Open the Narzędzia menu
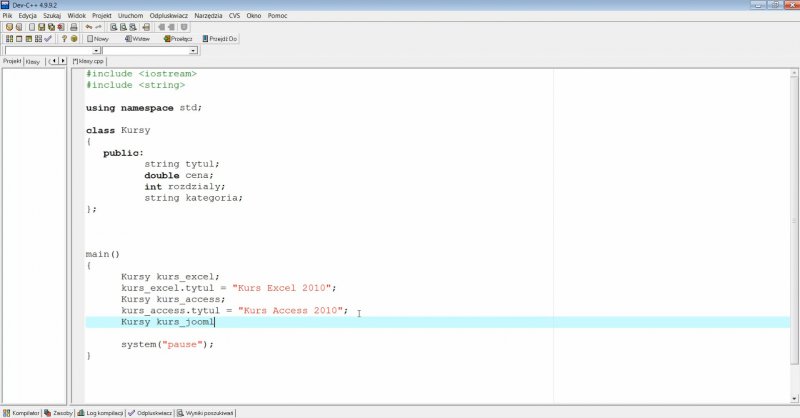The height and width of the screenshot is (418, 800). pyautogui.click(x=209, y=16)
